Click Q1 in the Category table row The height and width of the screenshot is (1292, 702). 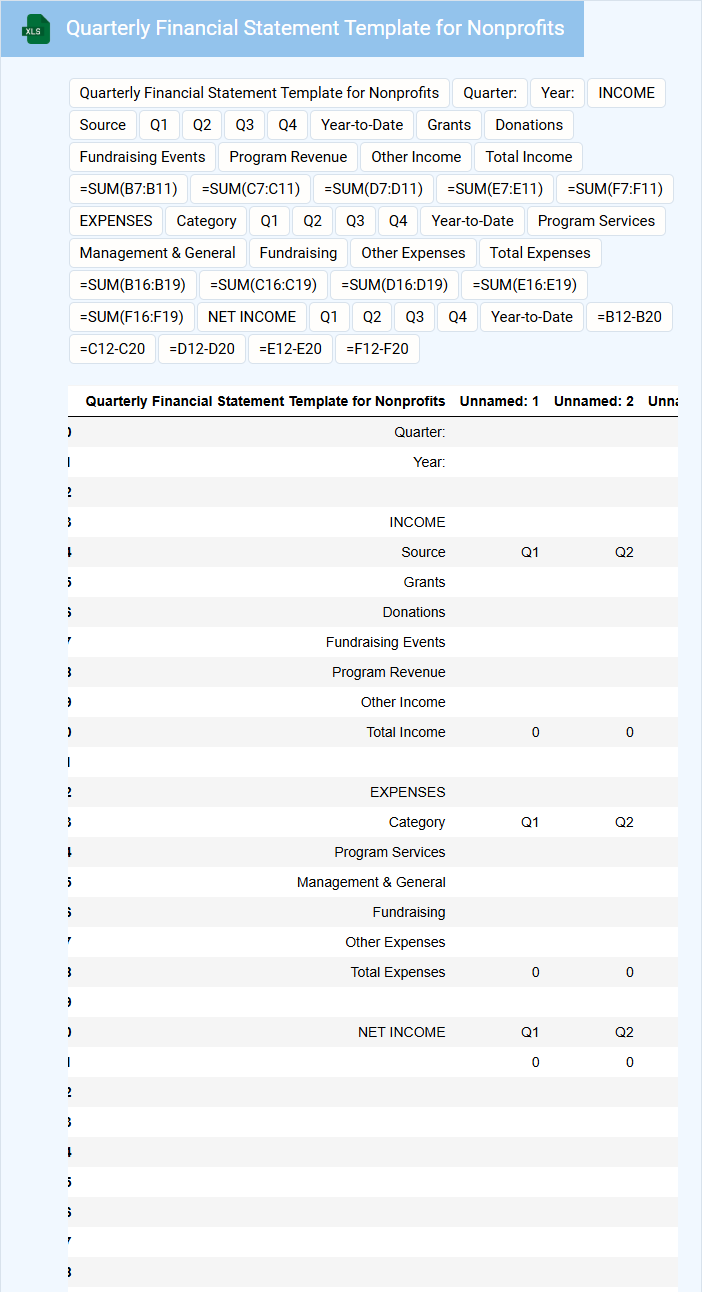point(530,822)
